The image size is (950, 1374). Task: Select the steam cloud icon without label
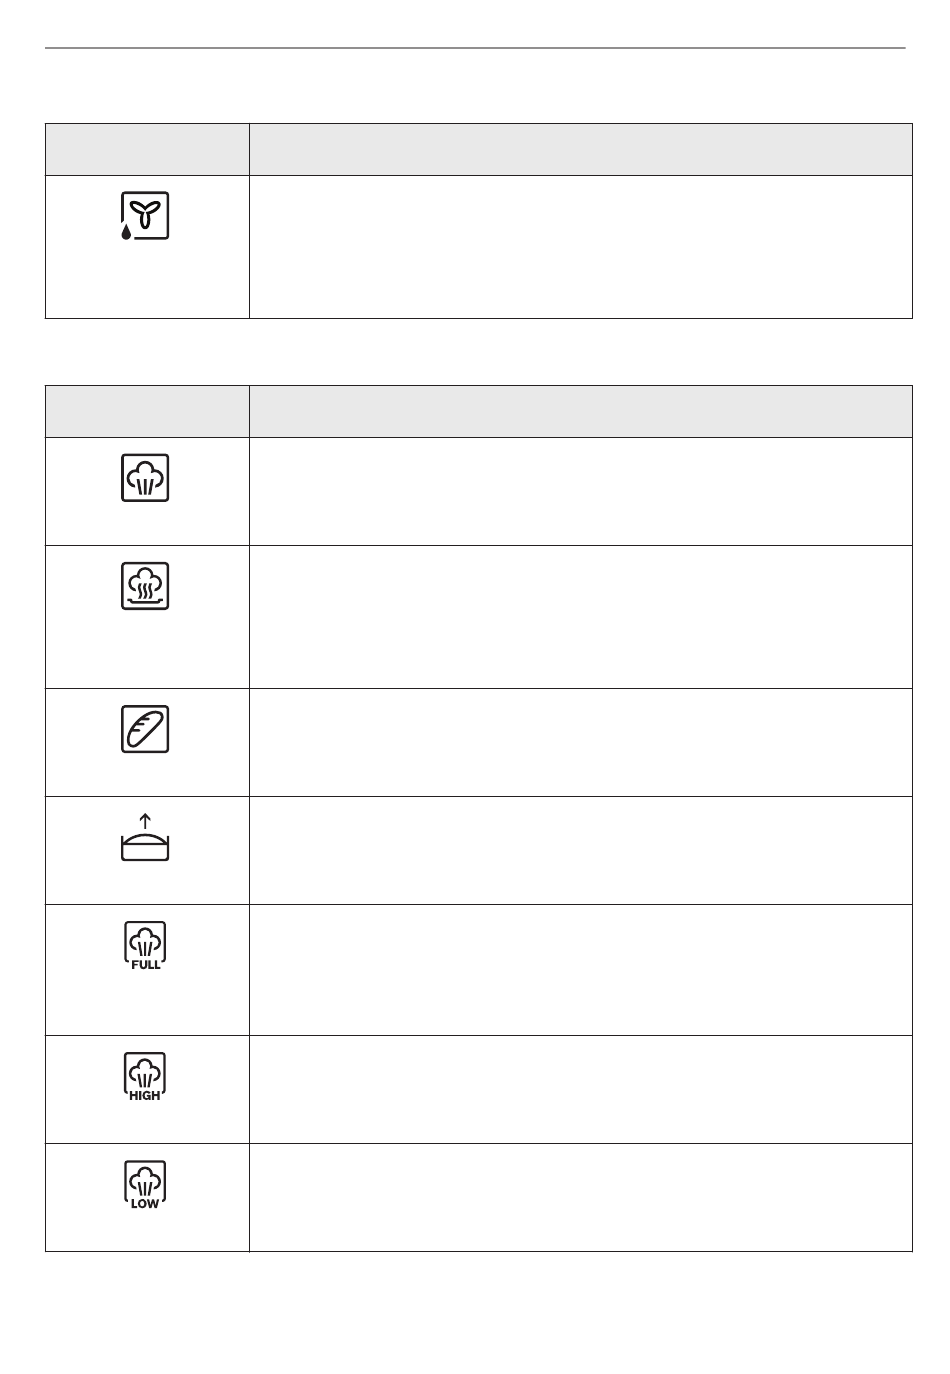coord(145,478)
